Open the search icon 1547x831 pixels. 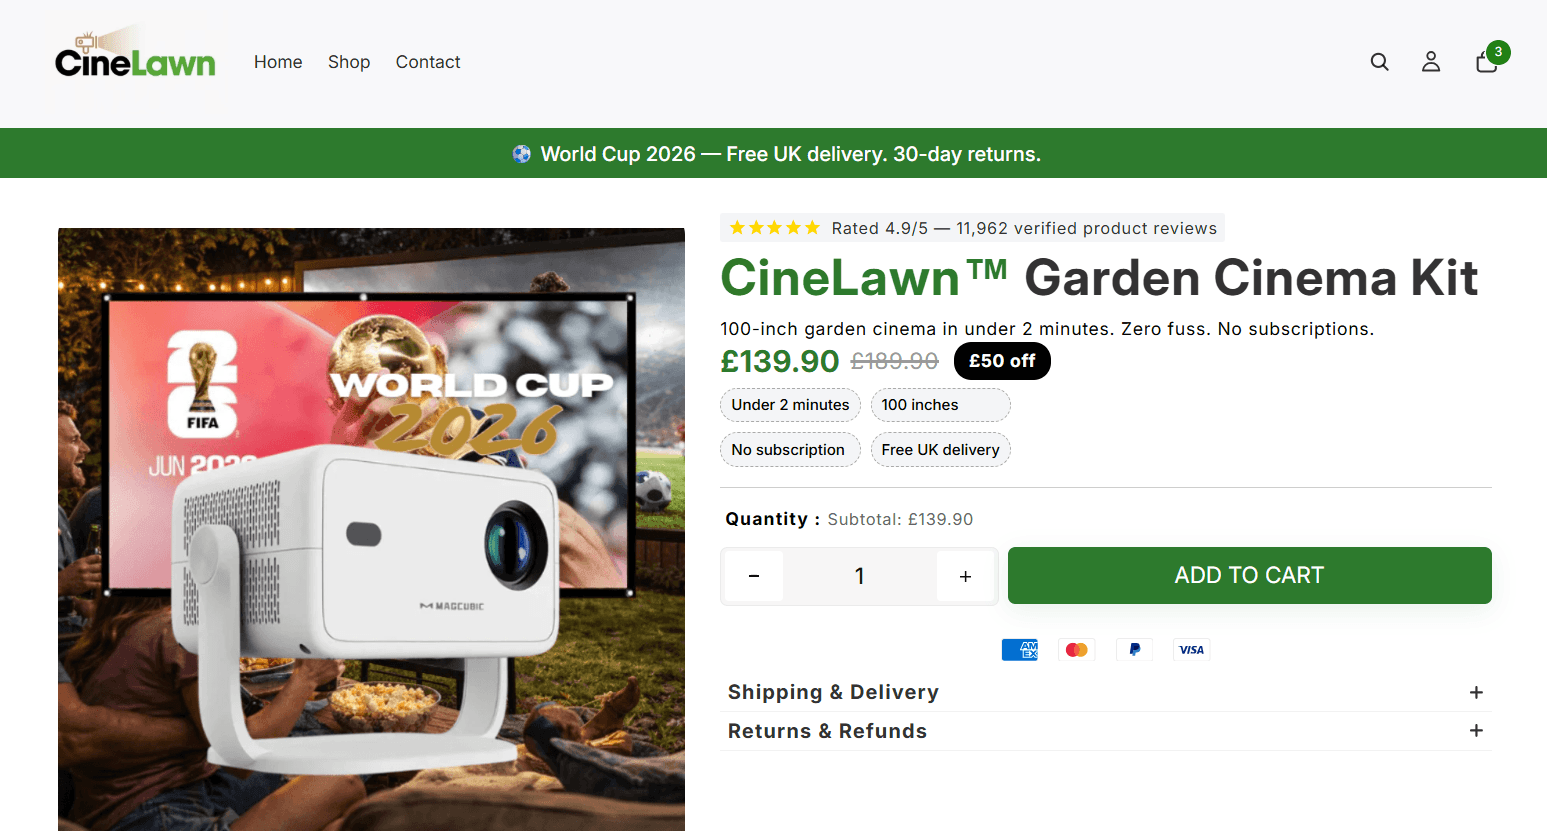pyautogui.click(x=1380, y=62)
